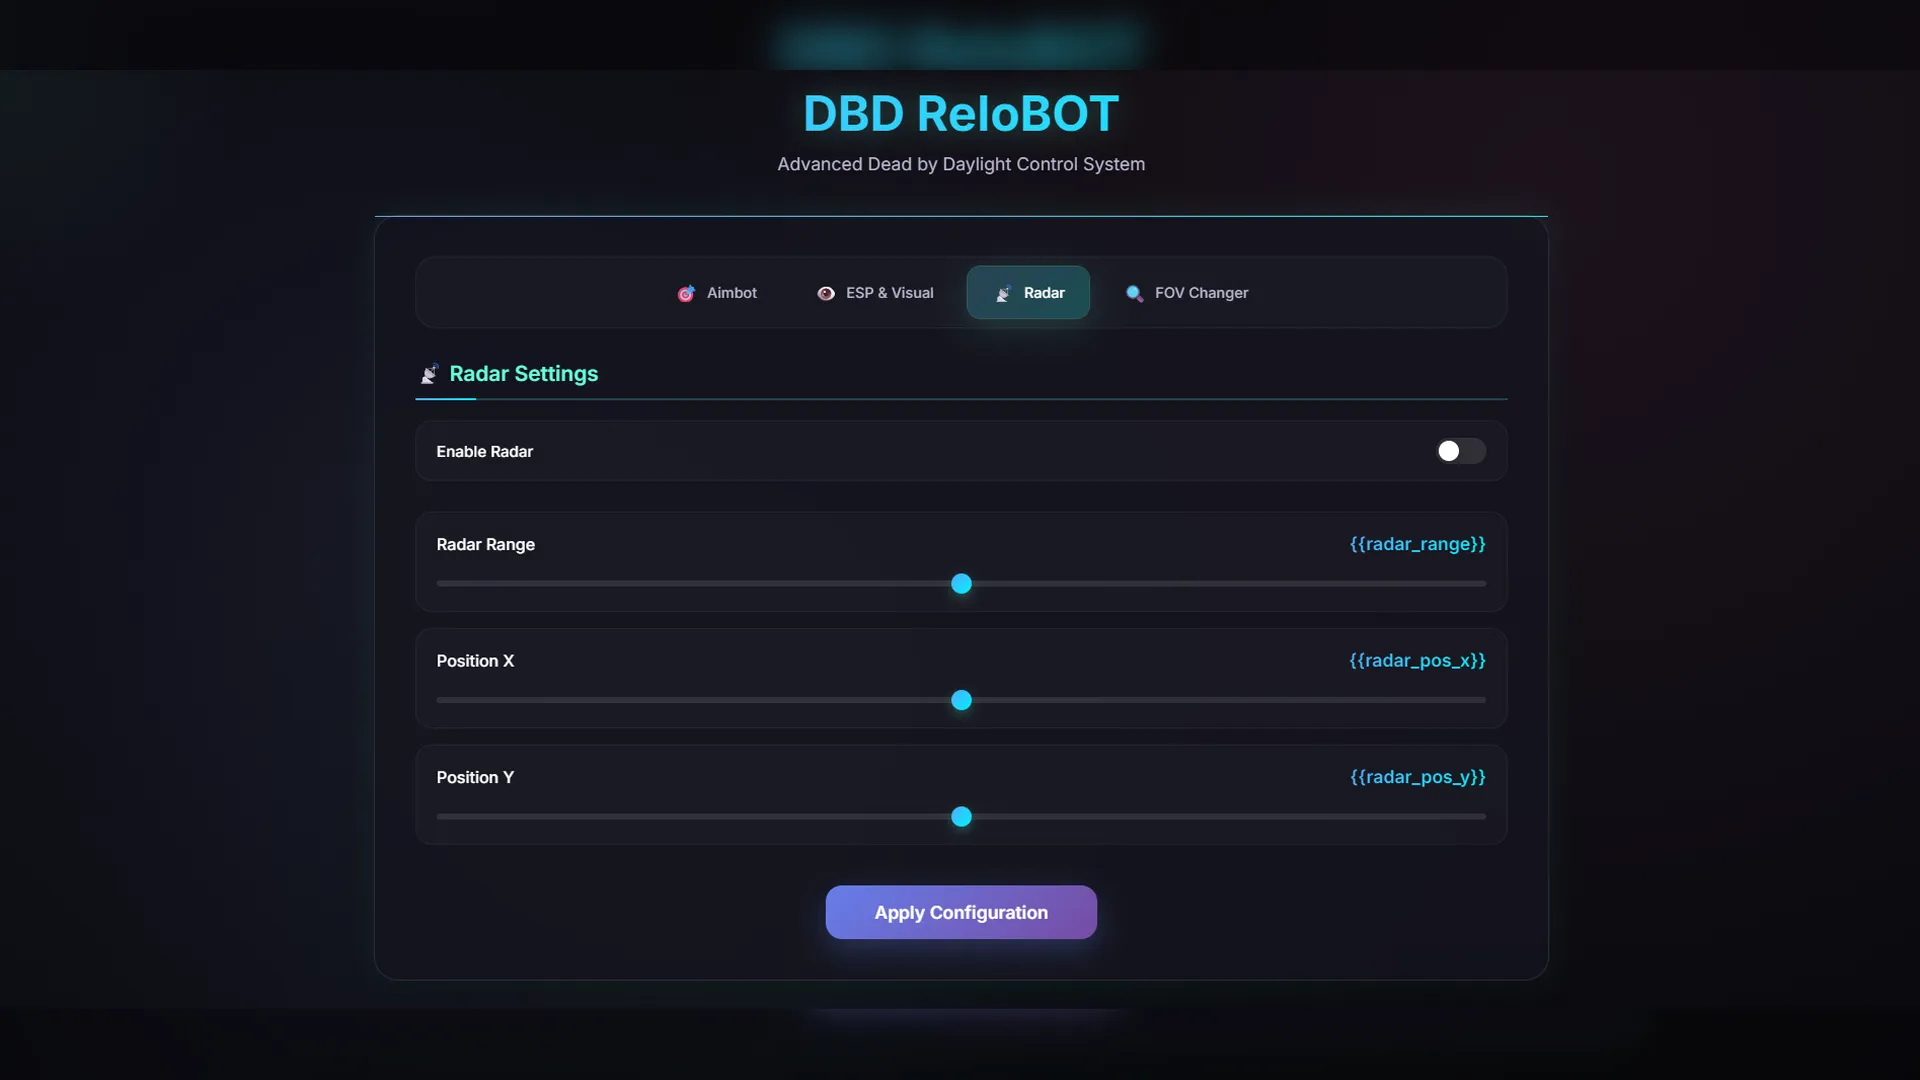Select the FOV Changer tab
1920x1080 pixels.
coord(1201,293)
